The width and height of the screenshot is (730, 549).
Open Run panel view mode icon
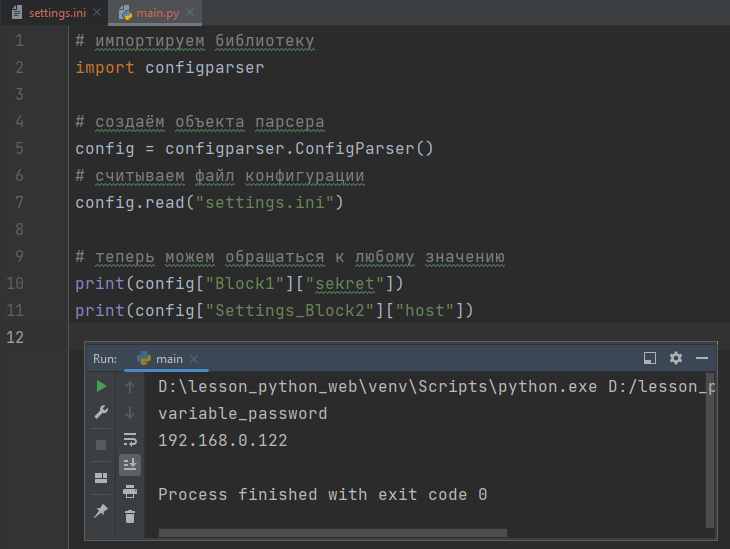[650, 358]
